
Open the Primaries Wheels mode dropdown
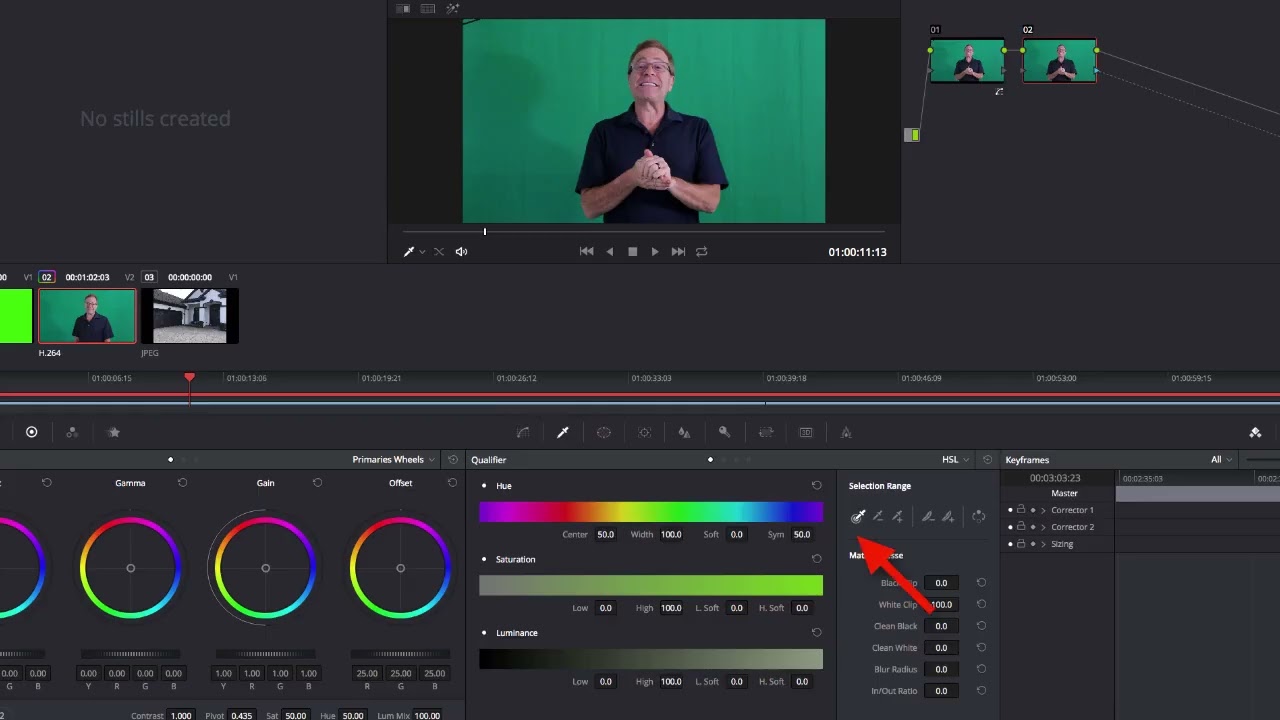click(x=393, y=460)
